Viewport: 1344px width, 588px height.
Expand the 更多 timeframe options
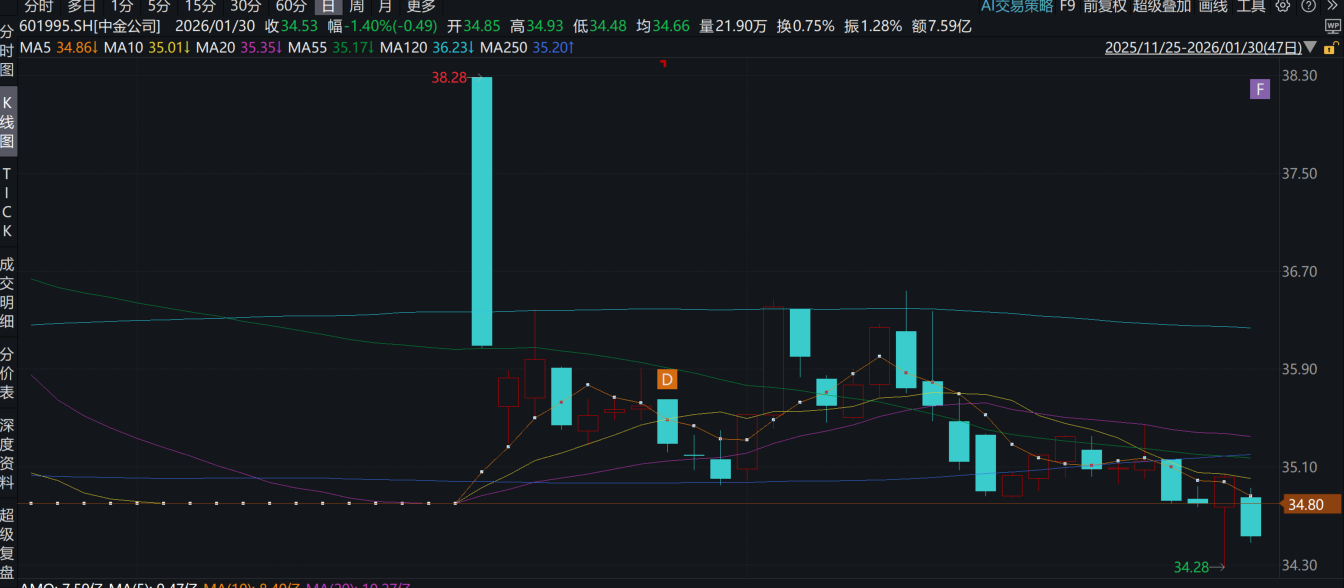coord(421,6)
